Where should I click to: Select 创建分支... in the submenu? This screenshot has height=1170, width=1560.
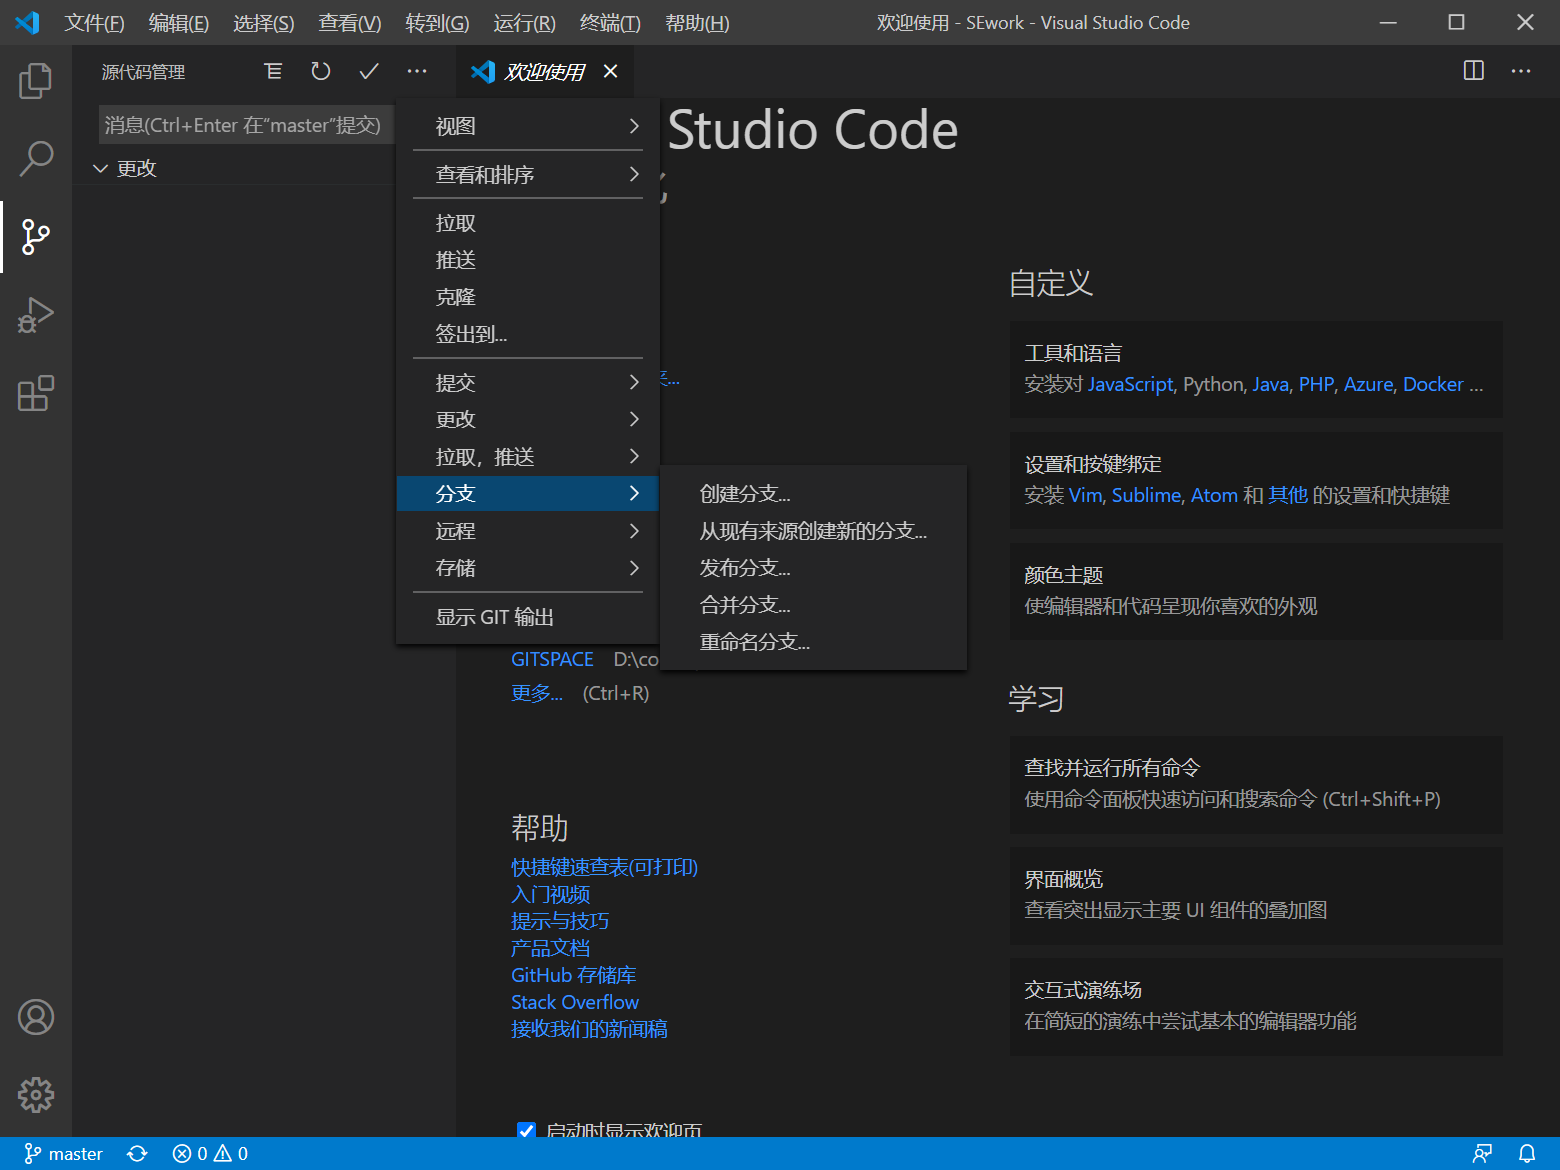814,493
